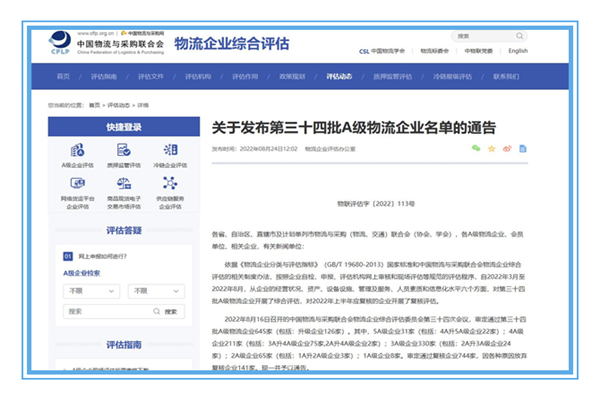Share article via WeChat icon
This screenshot has height=400, width=600.
tap(476, 149)
